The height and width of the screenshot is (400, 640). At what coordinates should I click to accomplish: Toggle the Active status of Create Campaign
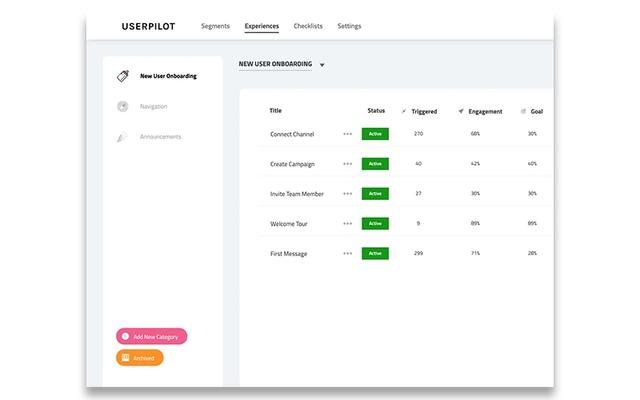click(375, 164)
